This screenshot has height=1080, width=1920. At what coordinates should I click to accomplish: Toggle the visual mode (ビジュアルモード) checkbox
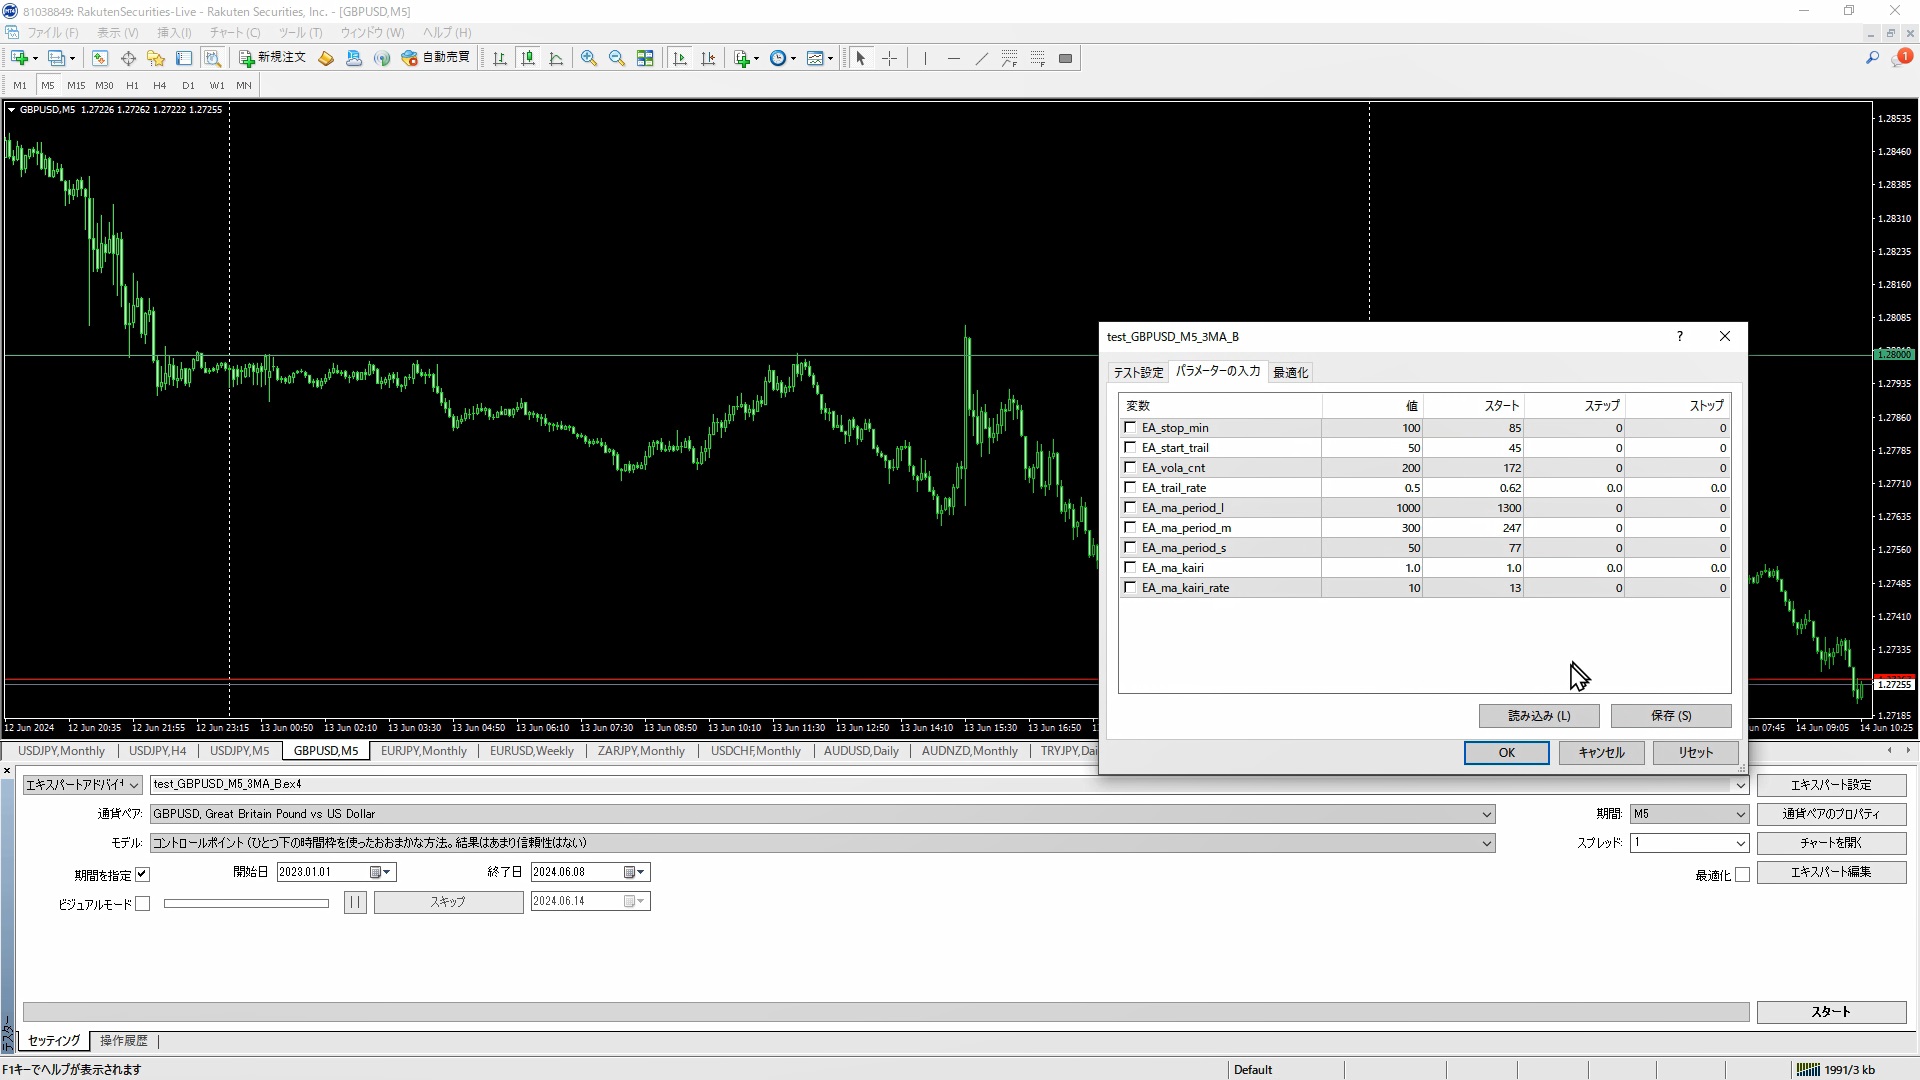click(x=143, y=904)
